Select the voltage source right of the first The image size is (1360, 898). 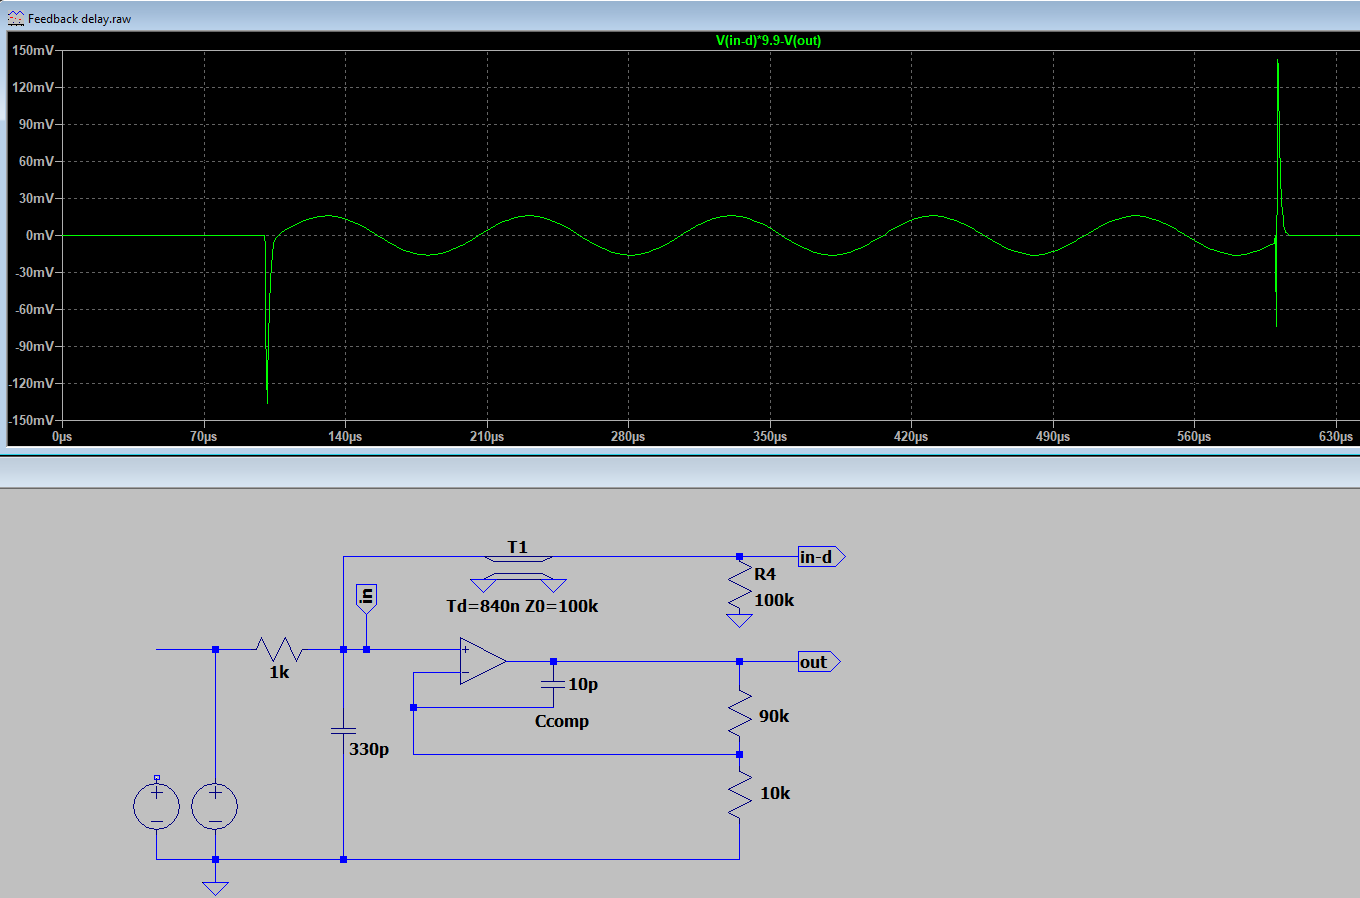215,806
